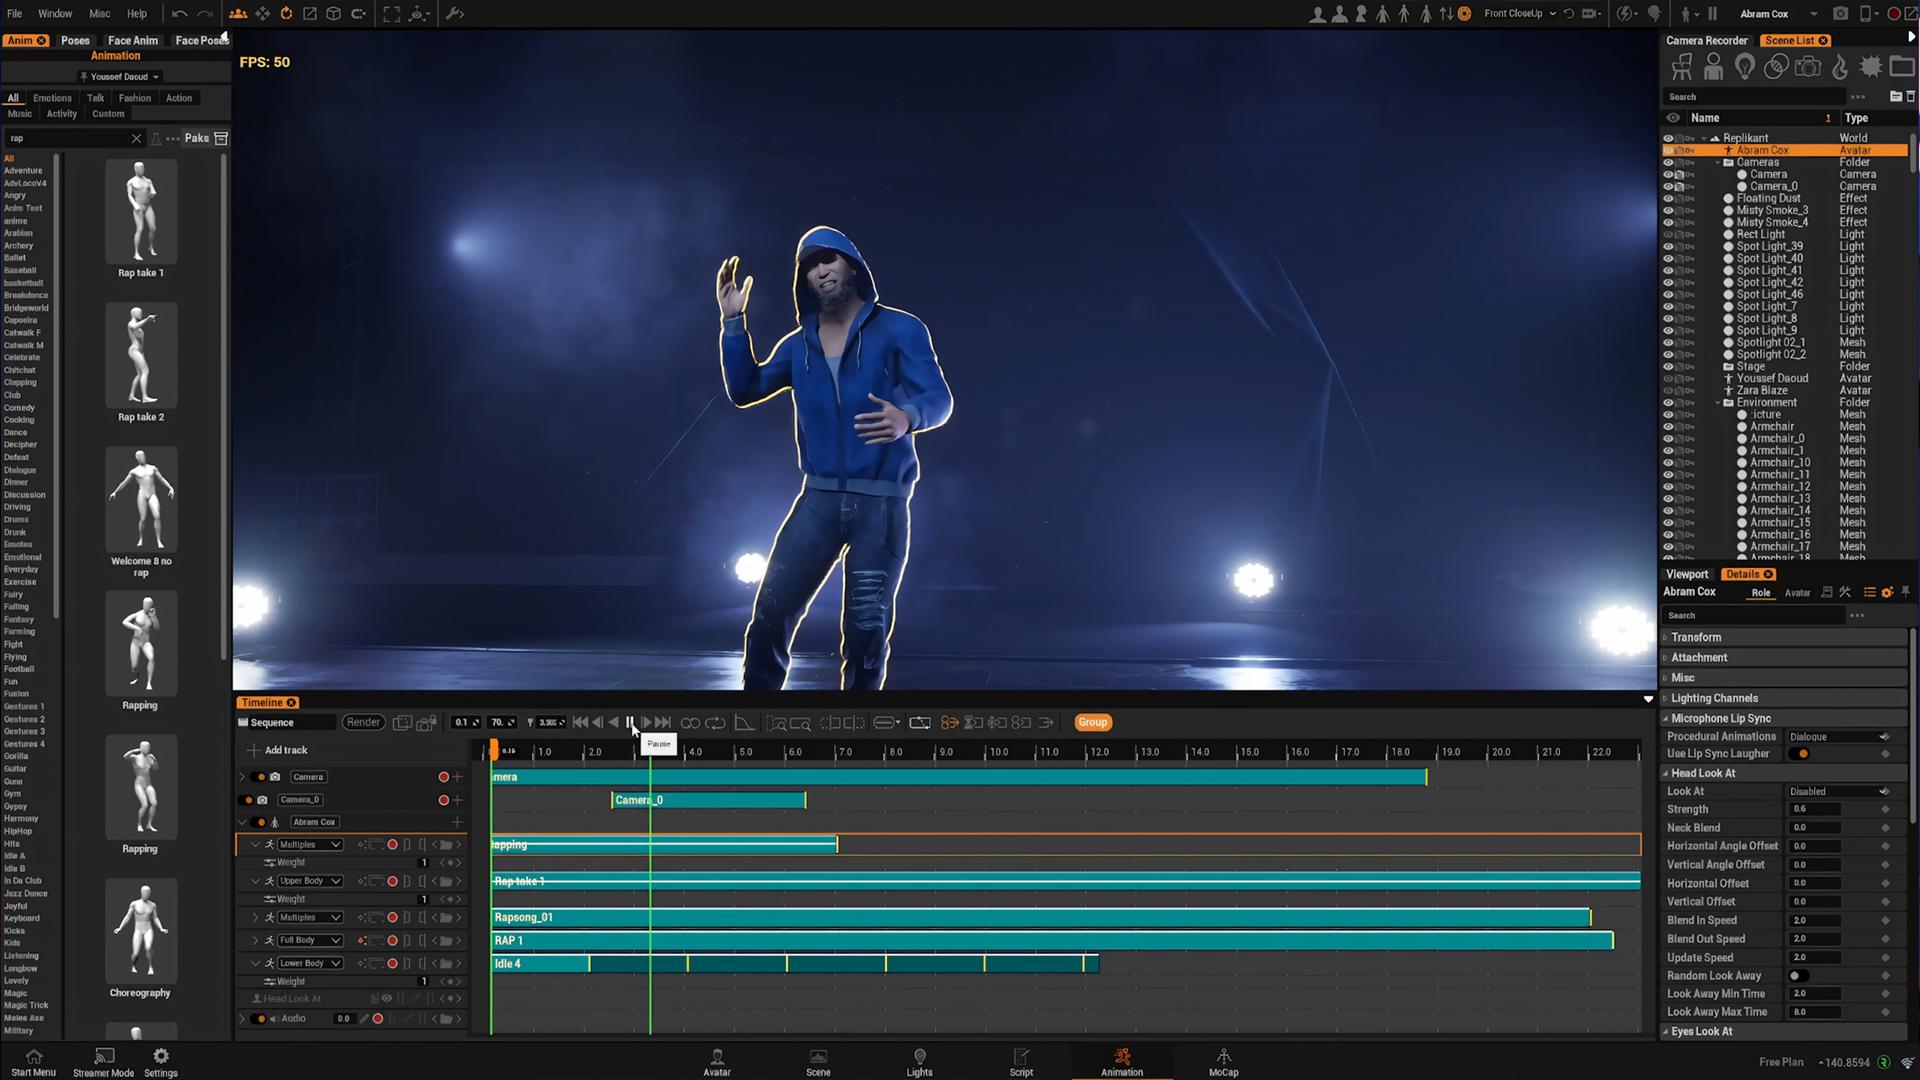Open the Front CloseUp camera dropdown

[x=1519, y=14]
